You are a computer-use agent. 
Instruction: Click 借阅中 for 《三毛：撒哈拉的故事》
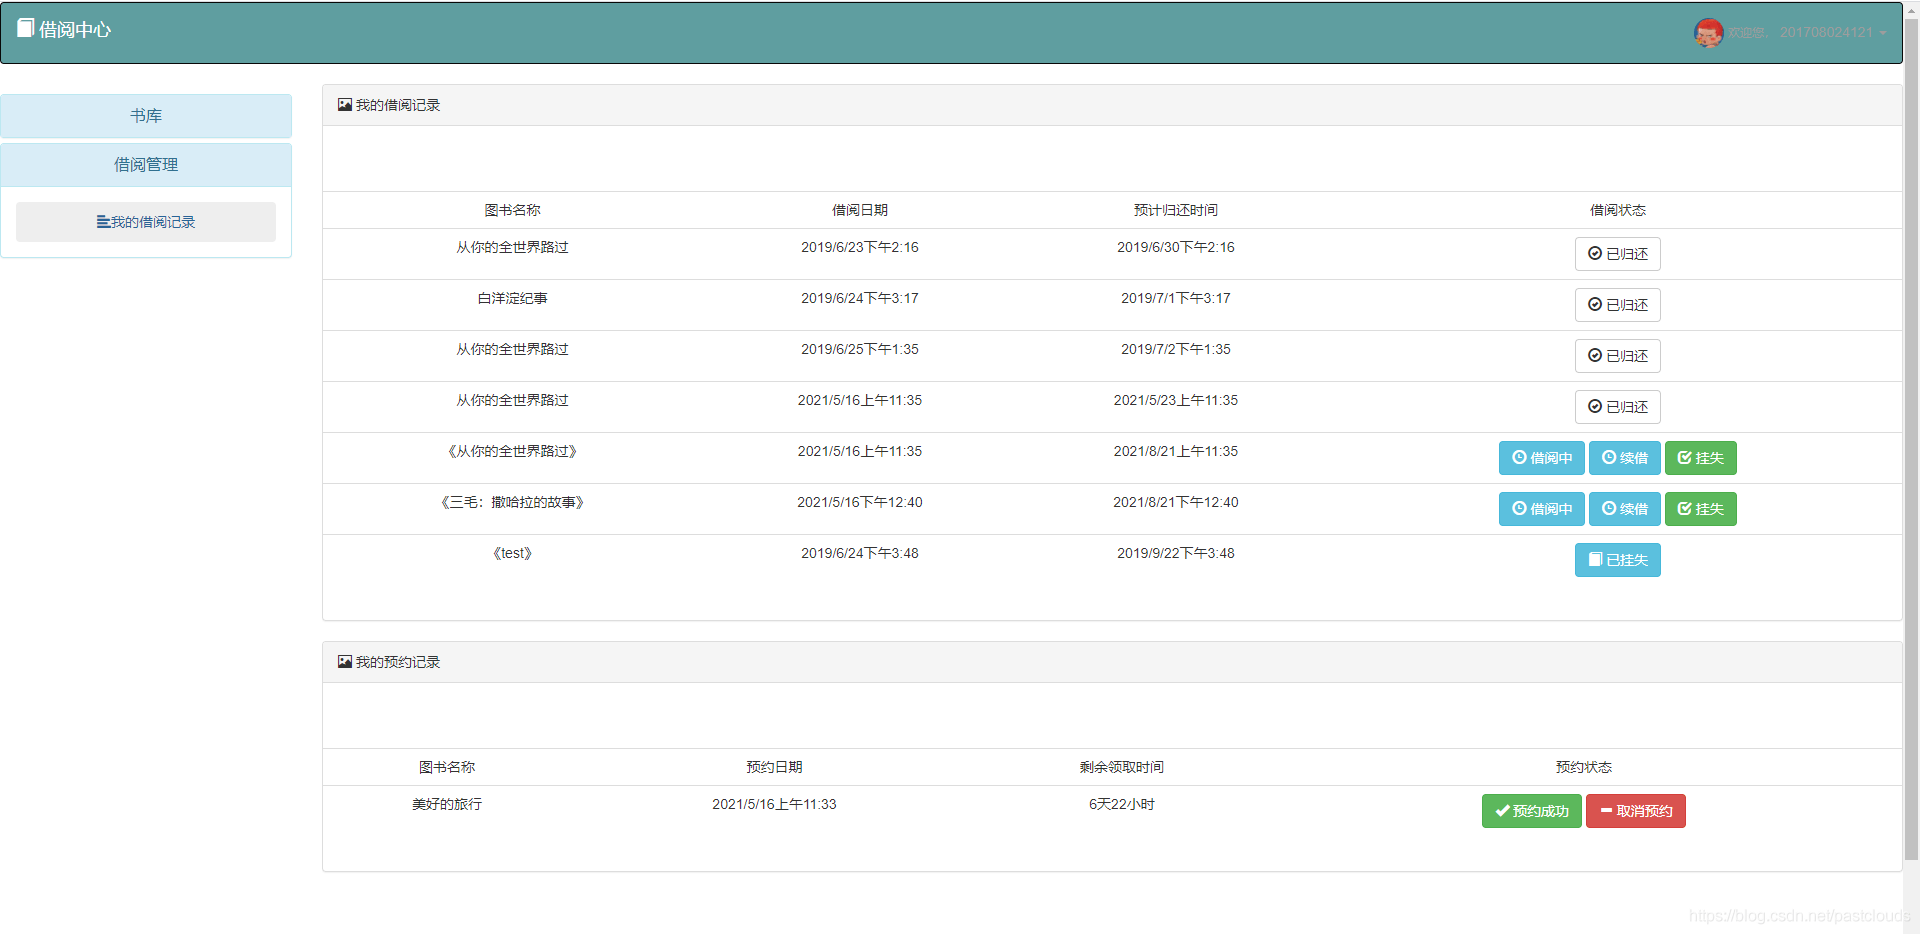point(1541,509)
